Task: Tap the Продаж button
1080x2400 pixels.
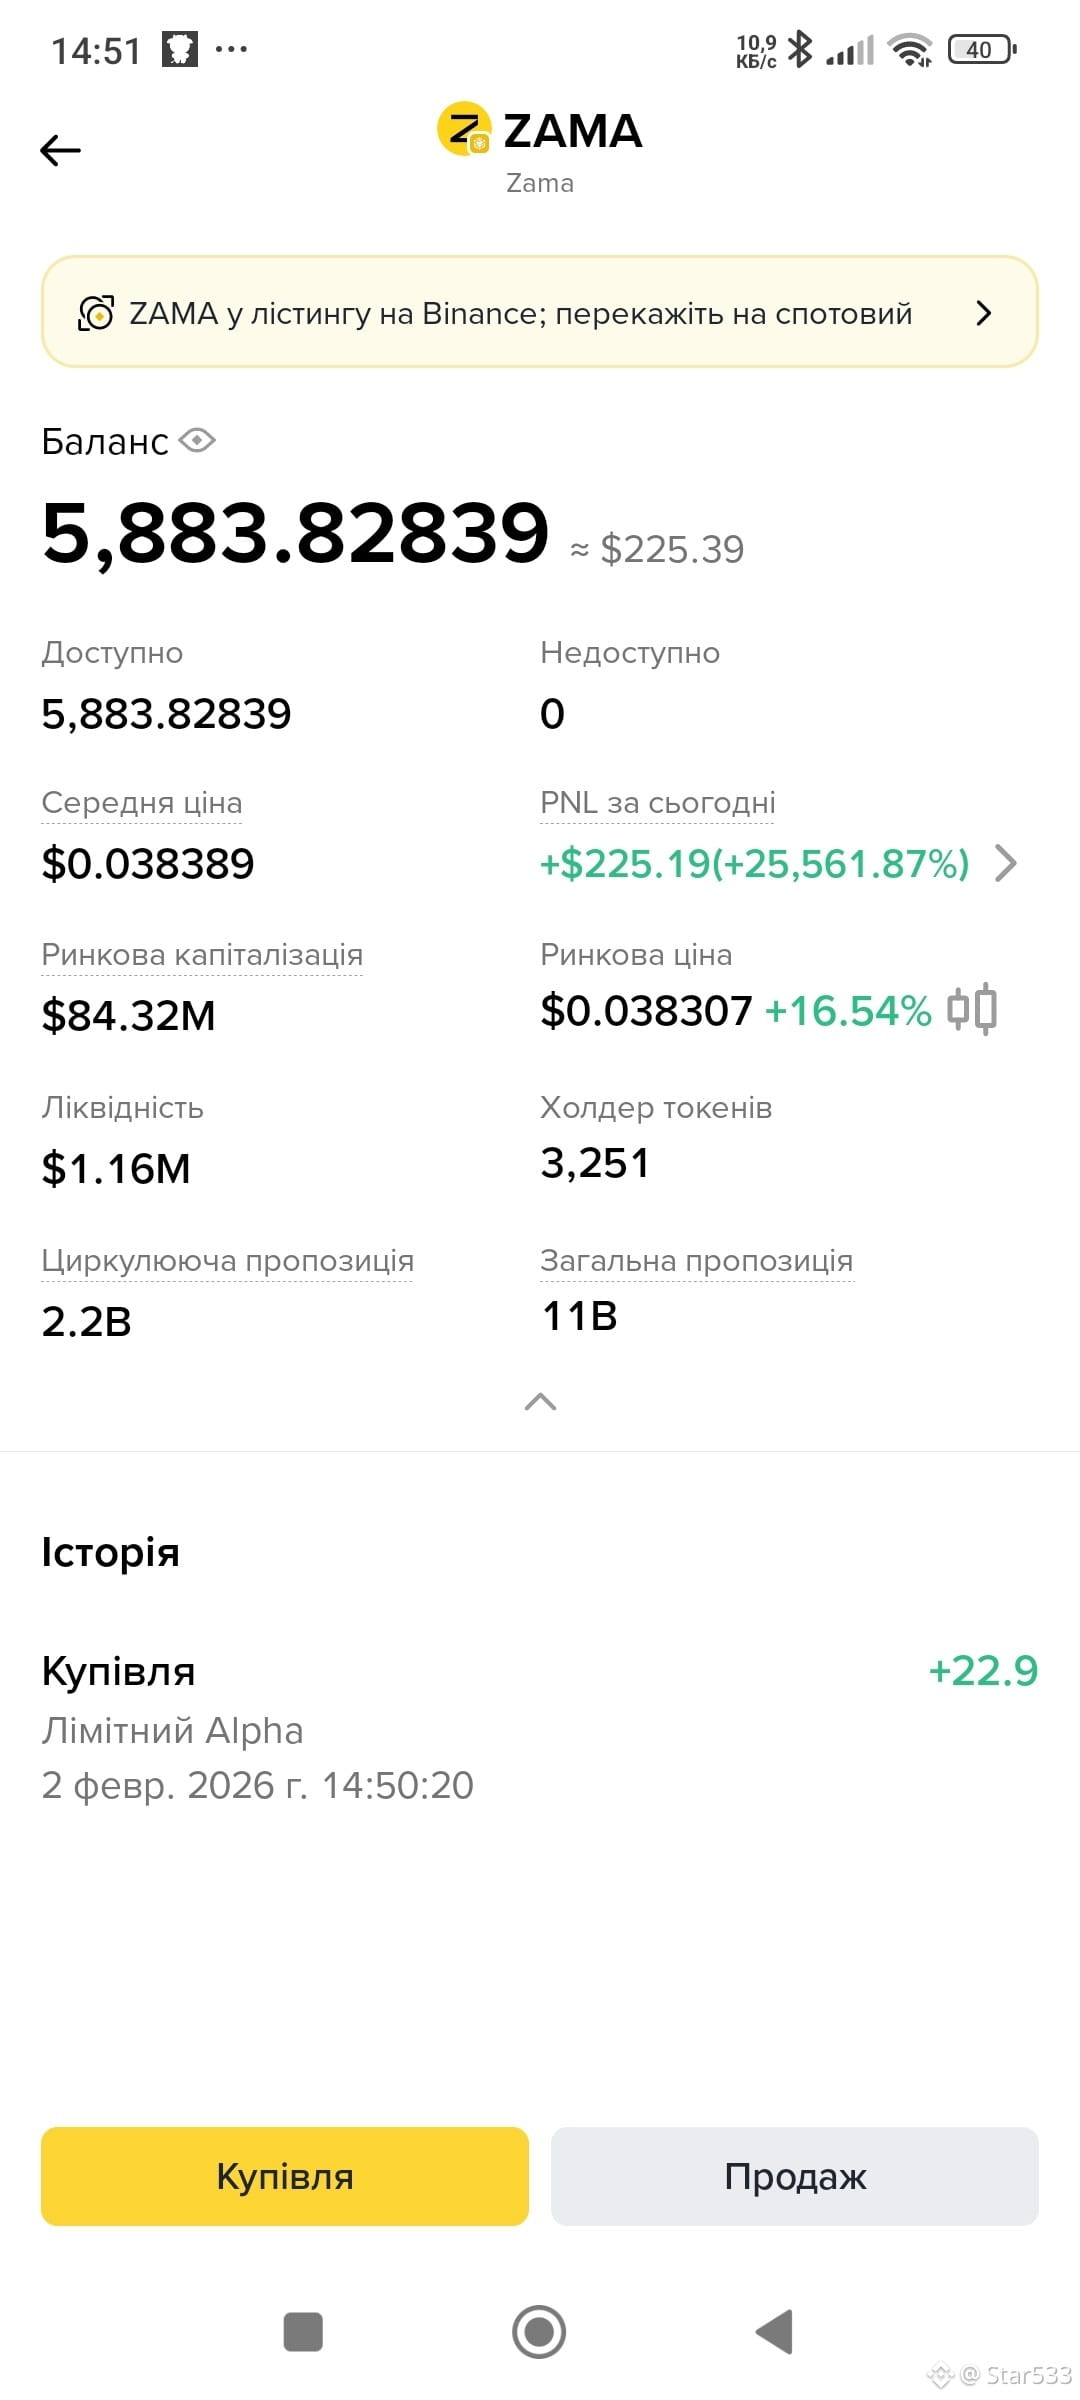Action: click(x=795, y=2176)
